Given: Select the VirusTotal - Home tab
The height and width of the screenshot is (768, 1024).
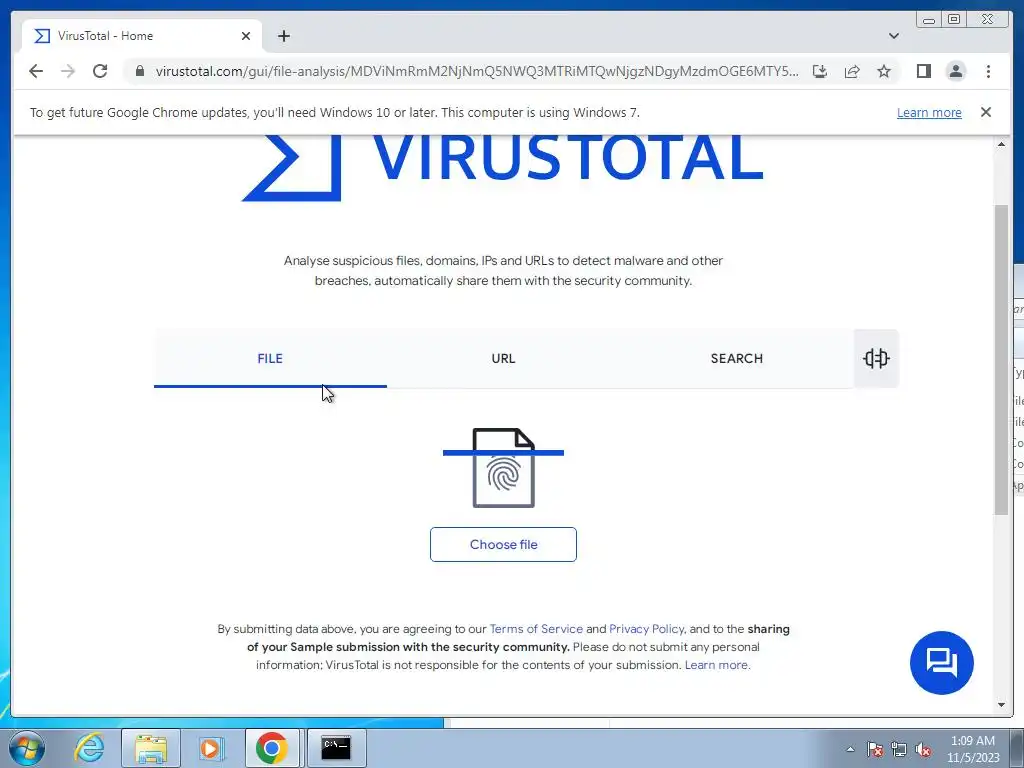Looking at the screenshot, I should [x=142, y=36].
